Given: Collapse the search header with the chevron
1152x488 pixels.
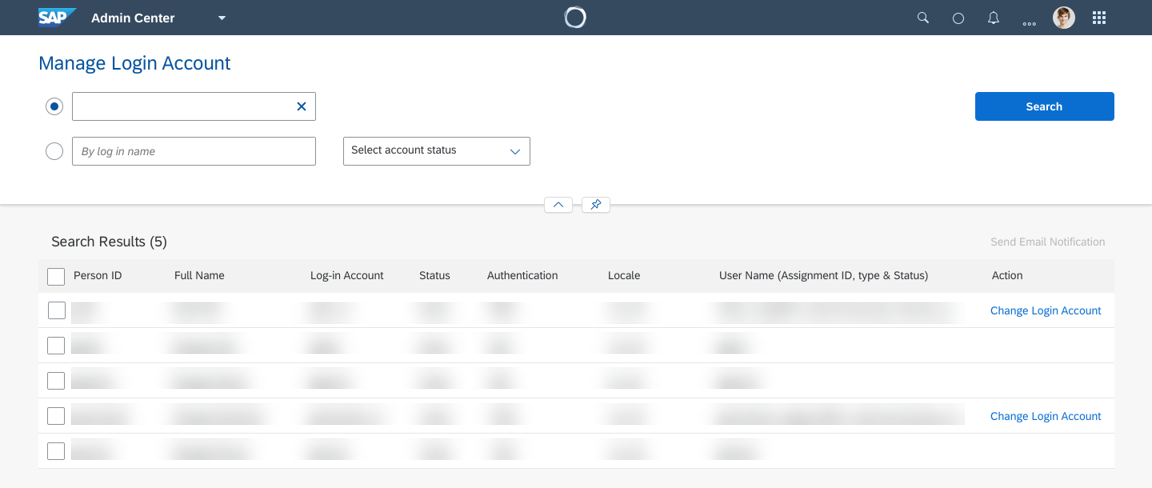Looking at the screenshot, I should 558,205.
